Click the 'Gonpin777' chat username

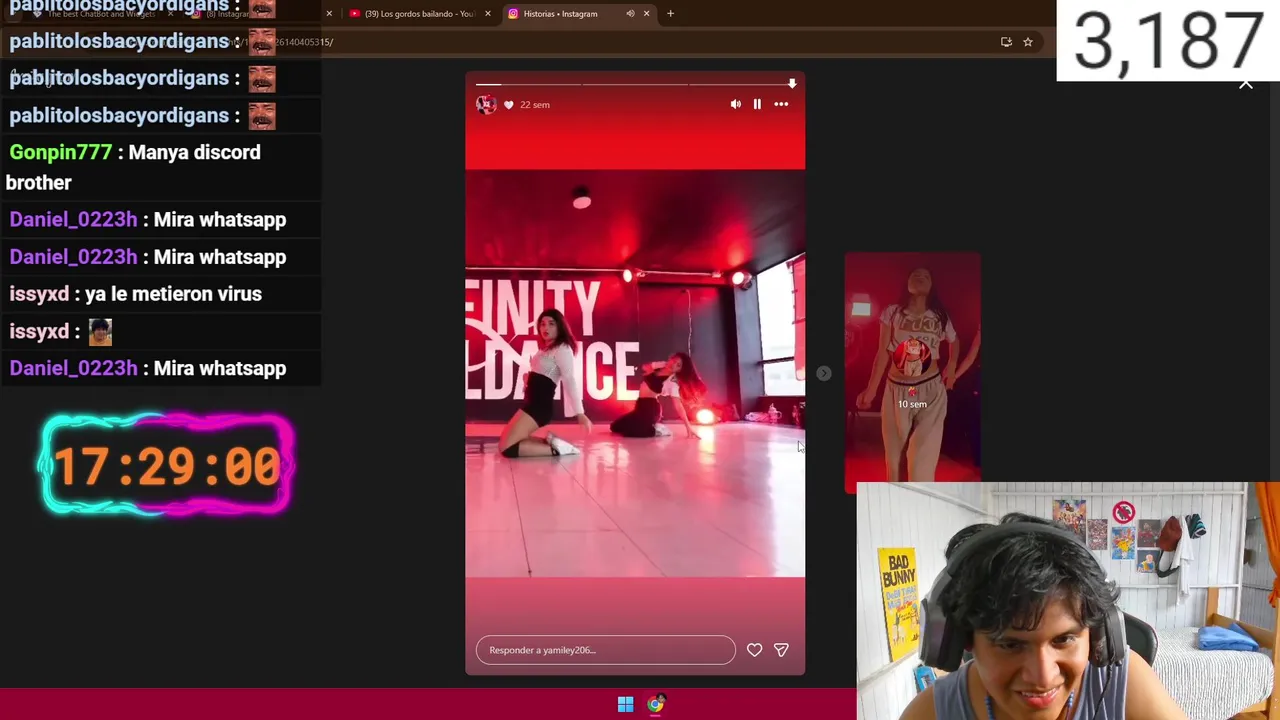(x=61, y=152)
